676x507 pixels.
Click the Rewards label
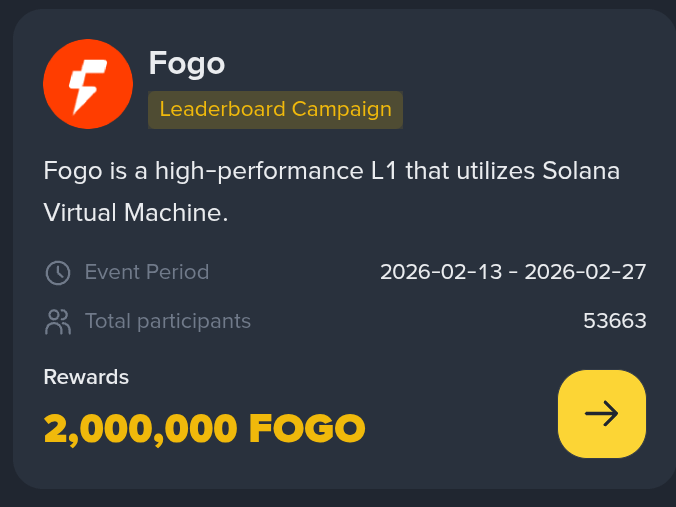(x=86, y=377)
